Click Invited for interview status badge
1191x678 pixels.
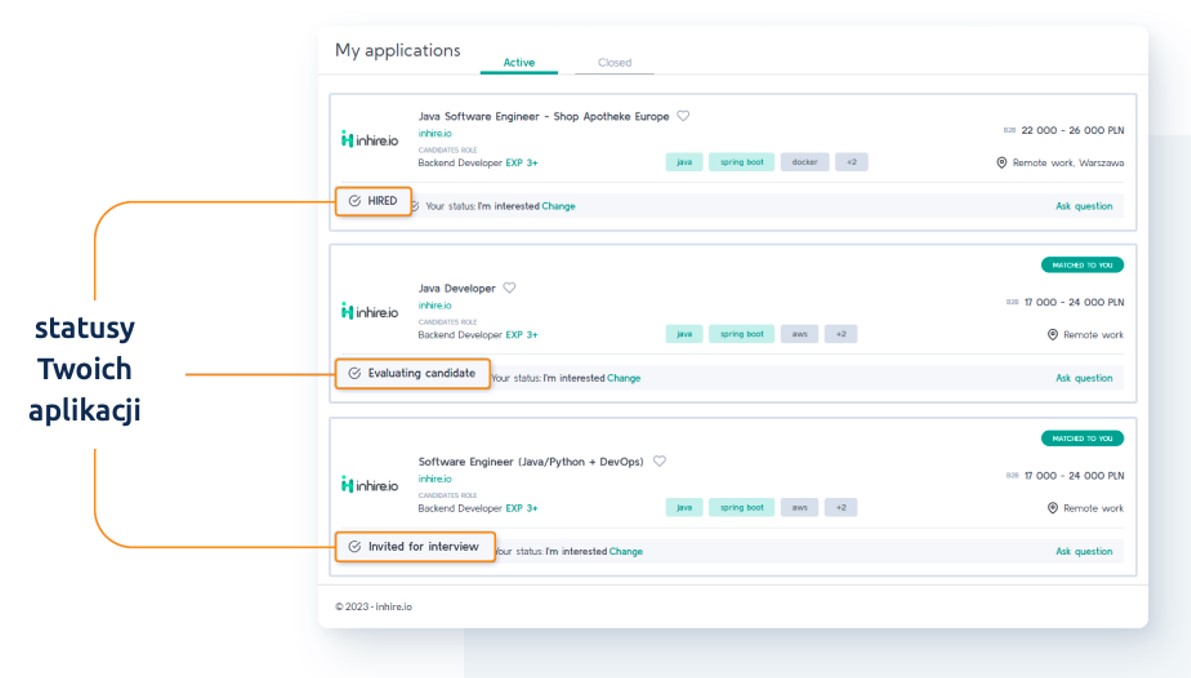(x=415, y=547)
